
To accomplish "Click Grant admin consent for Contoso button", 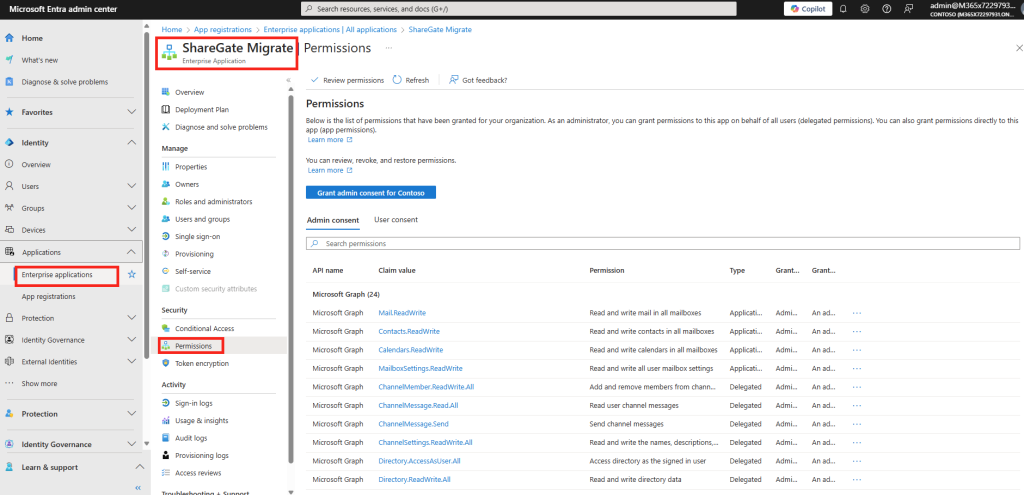I will [x=371, y=193].
